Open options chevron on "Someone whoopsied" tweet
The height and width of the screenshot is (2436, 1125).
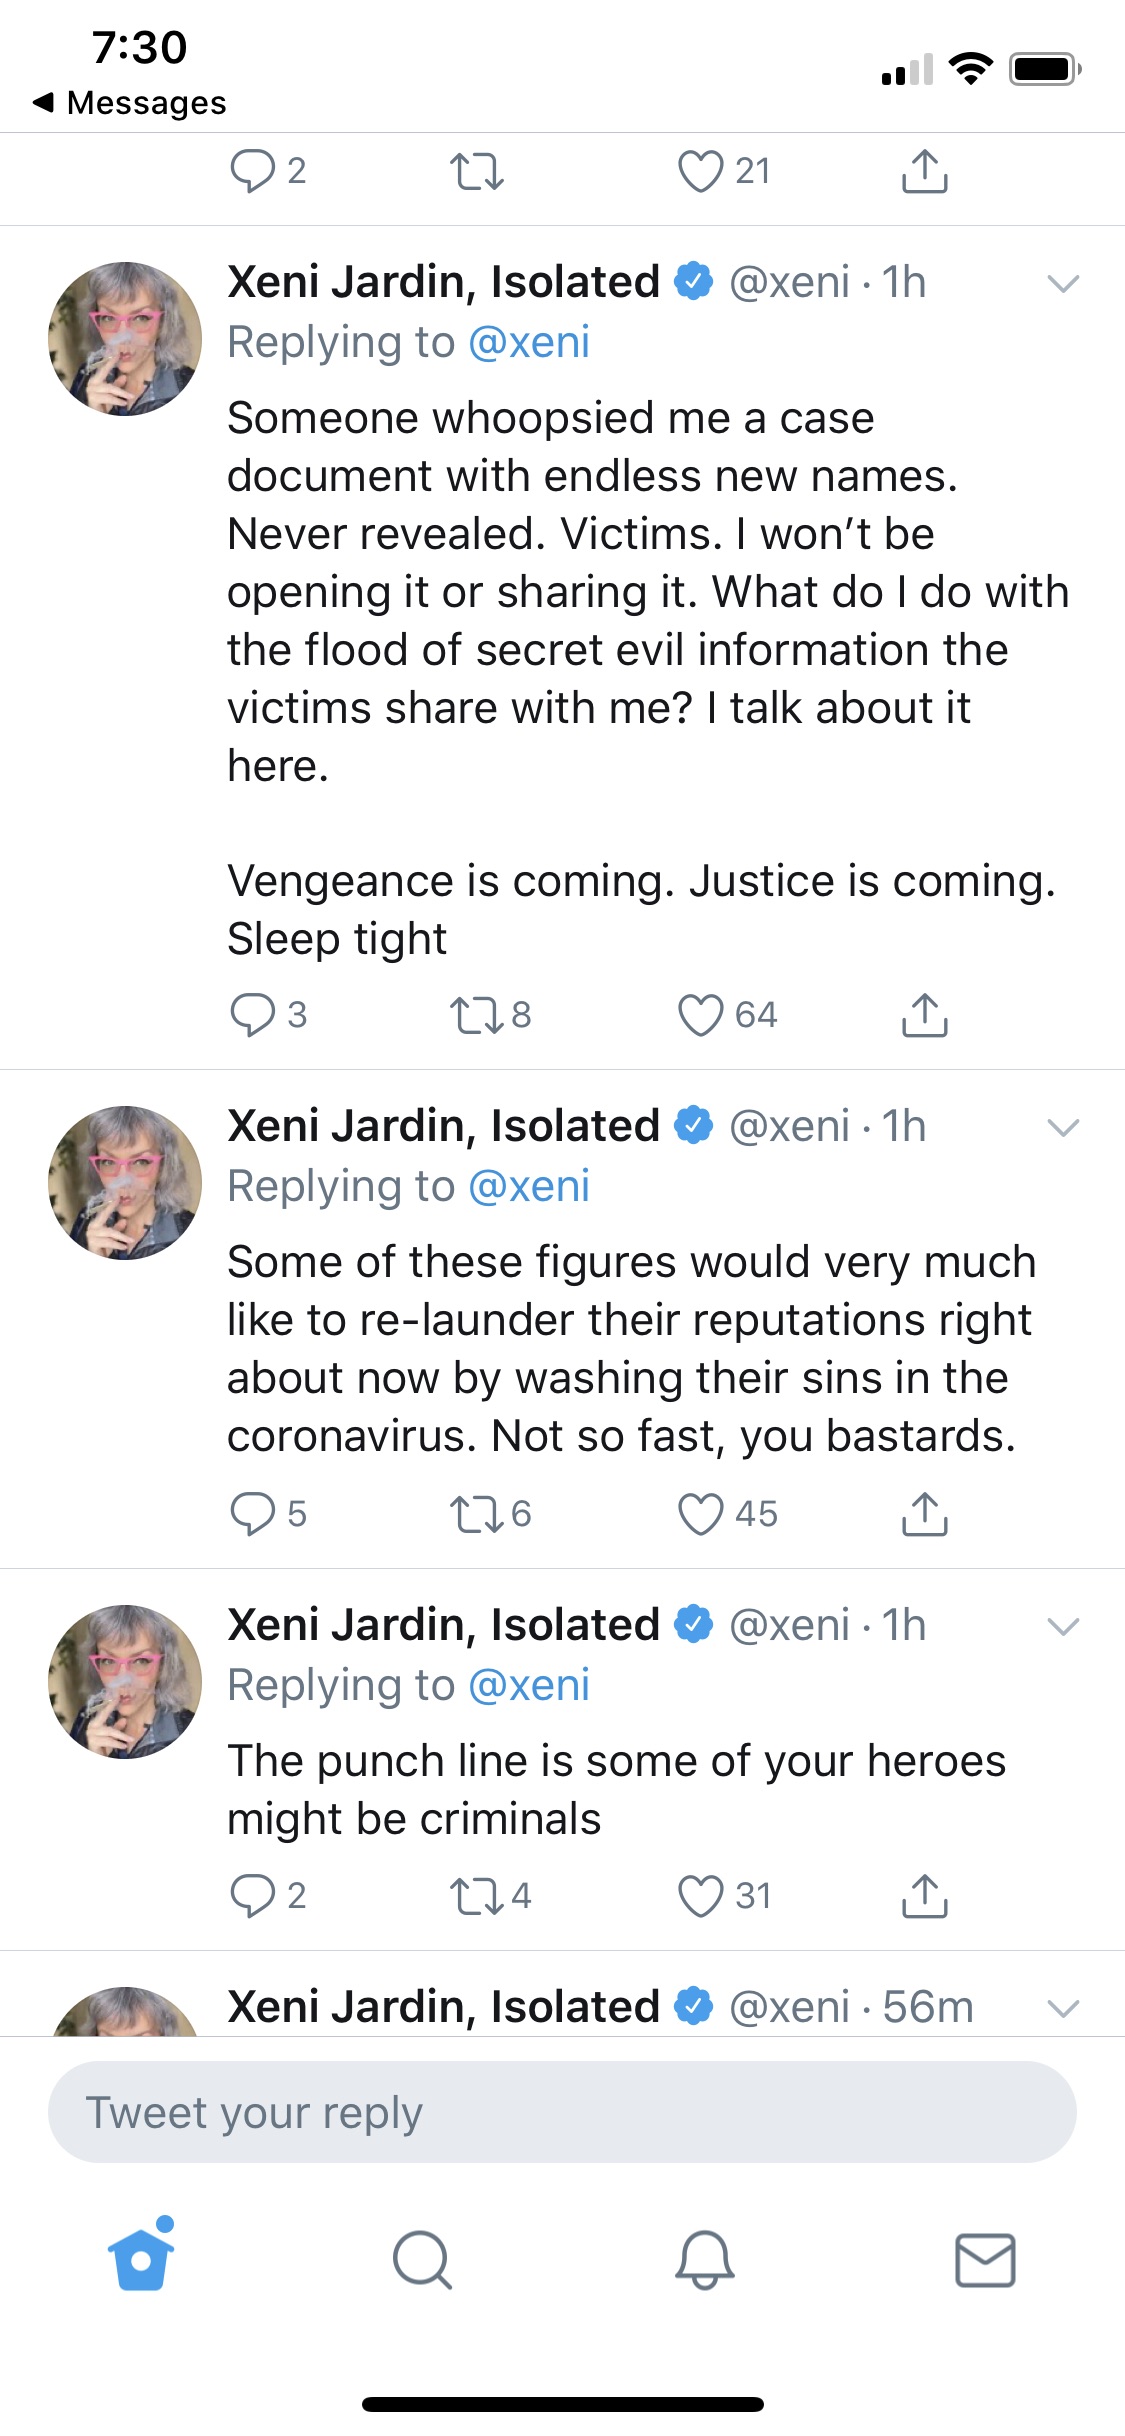point(1063,284)
